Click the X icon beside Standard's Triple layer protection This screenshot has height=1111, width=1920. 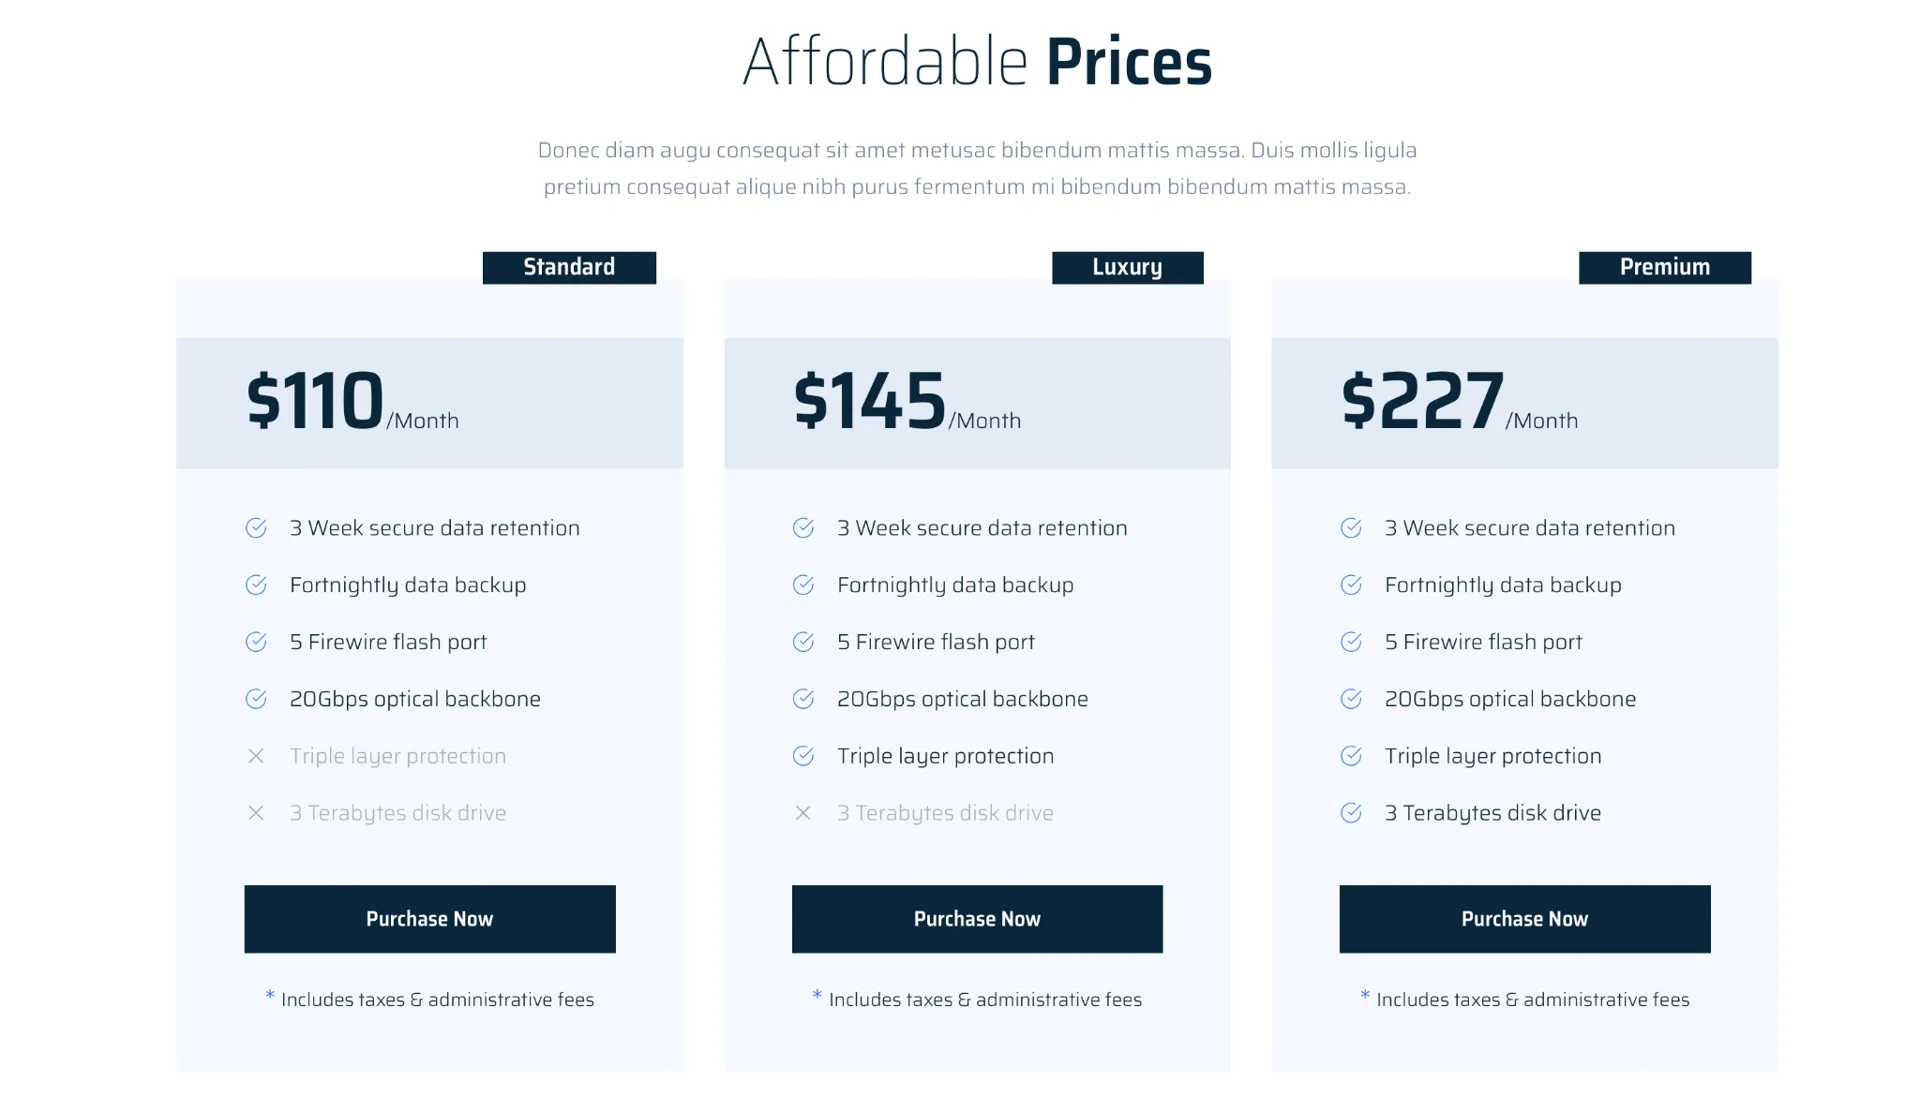256,756
